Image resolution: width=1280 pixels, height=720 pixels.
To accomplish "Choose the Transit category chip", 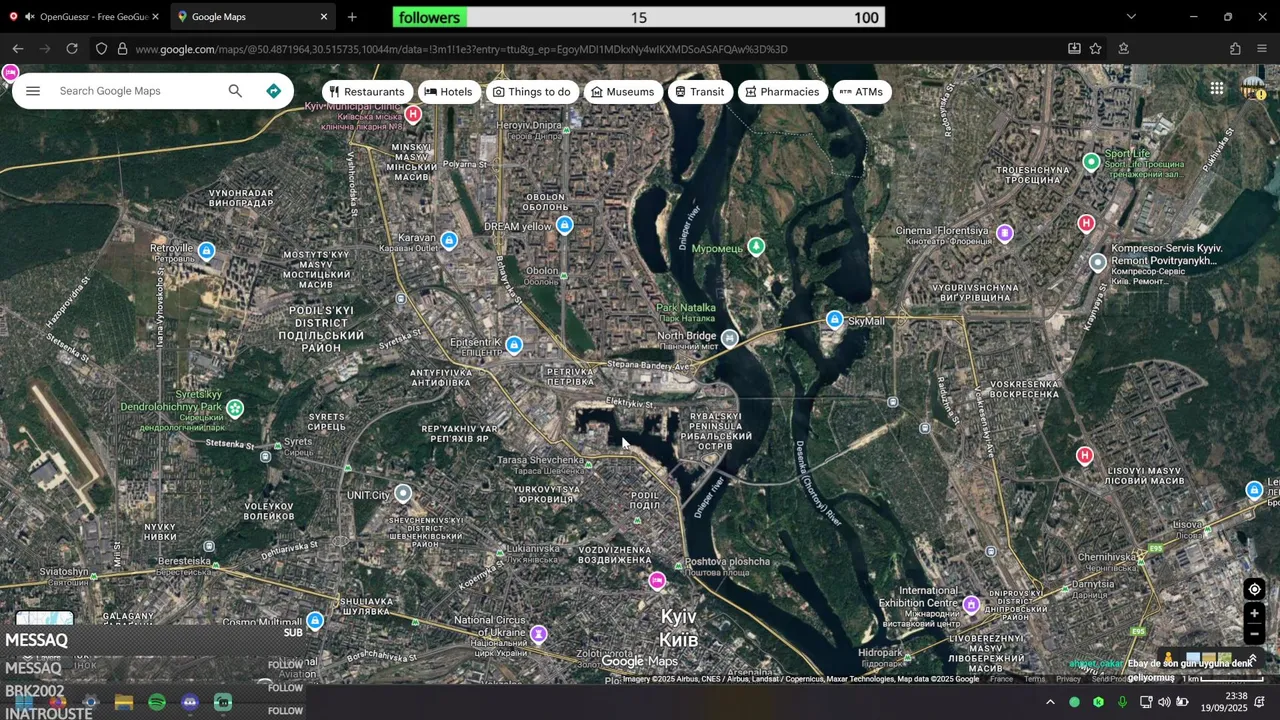I will pyautogui.click(x=699, y=92).
